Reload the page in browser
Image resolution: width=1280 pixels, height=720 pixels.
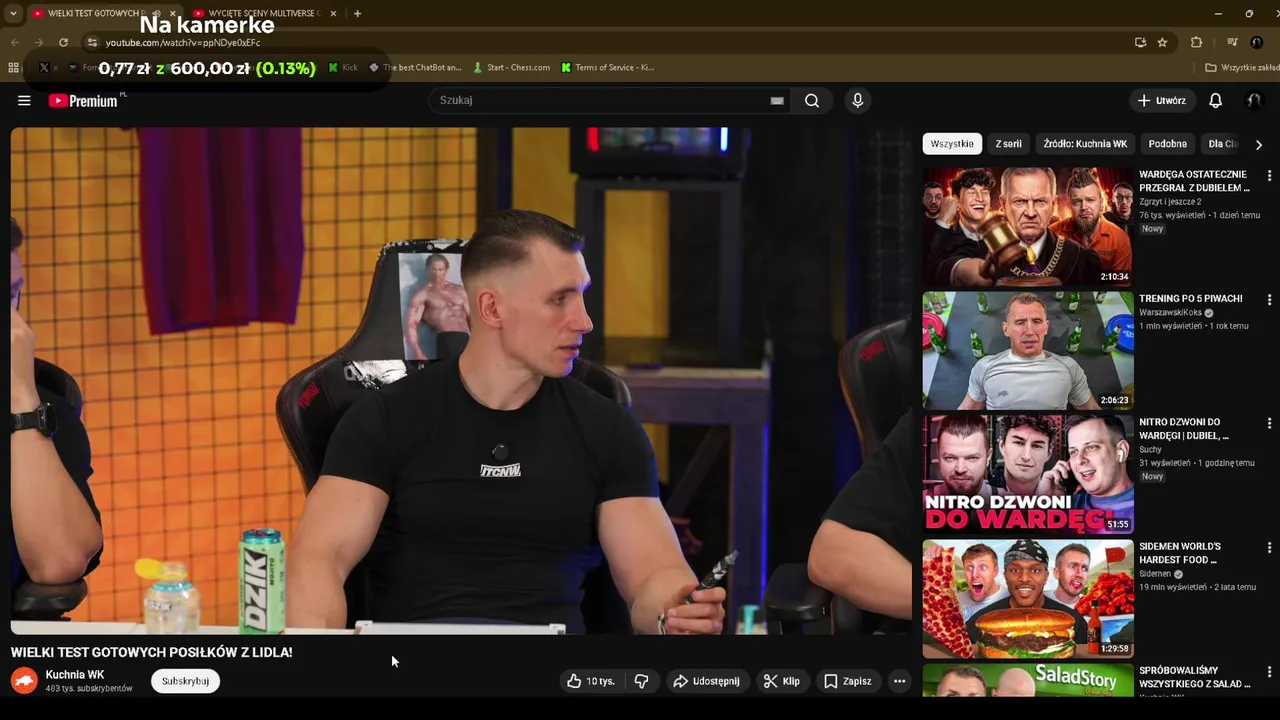click(63, 42)
